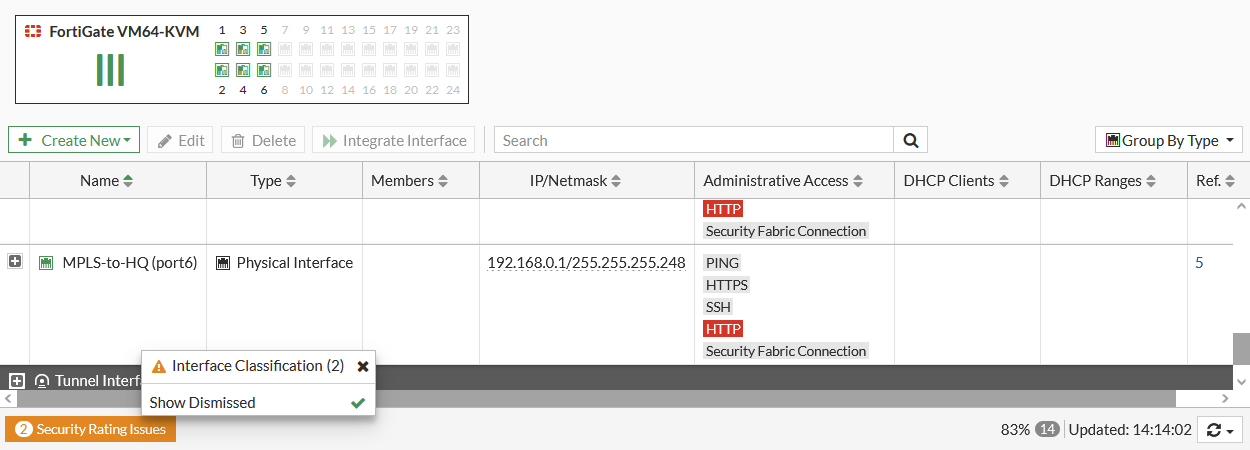Open the Create New dropdown

coord(74,140)
